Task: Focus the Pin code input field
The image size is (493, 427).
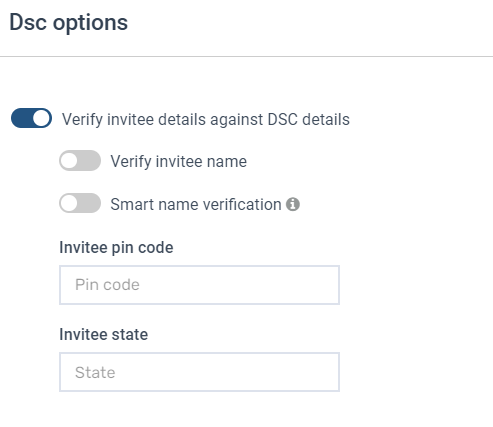Action: point(199,285)
